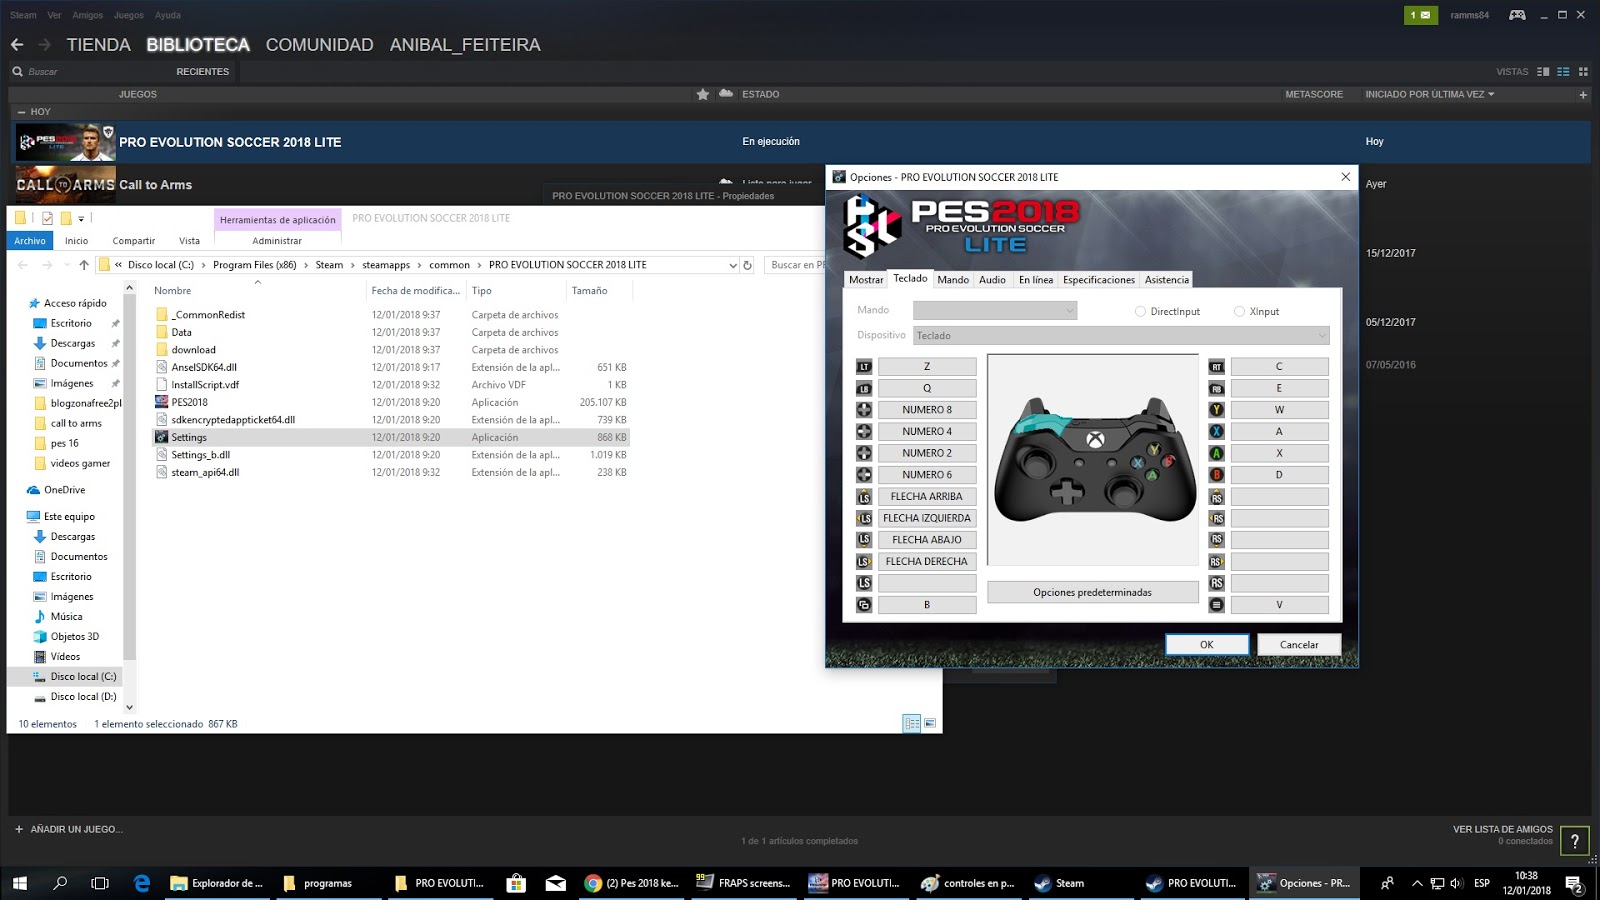This screenshot has height=900, width=1600.
Task: Switch Steam library to detail view
Action: click(1543, 72)
